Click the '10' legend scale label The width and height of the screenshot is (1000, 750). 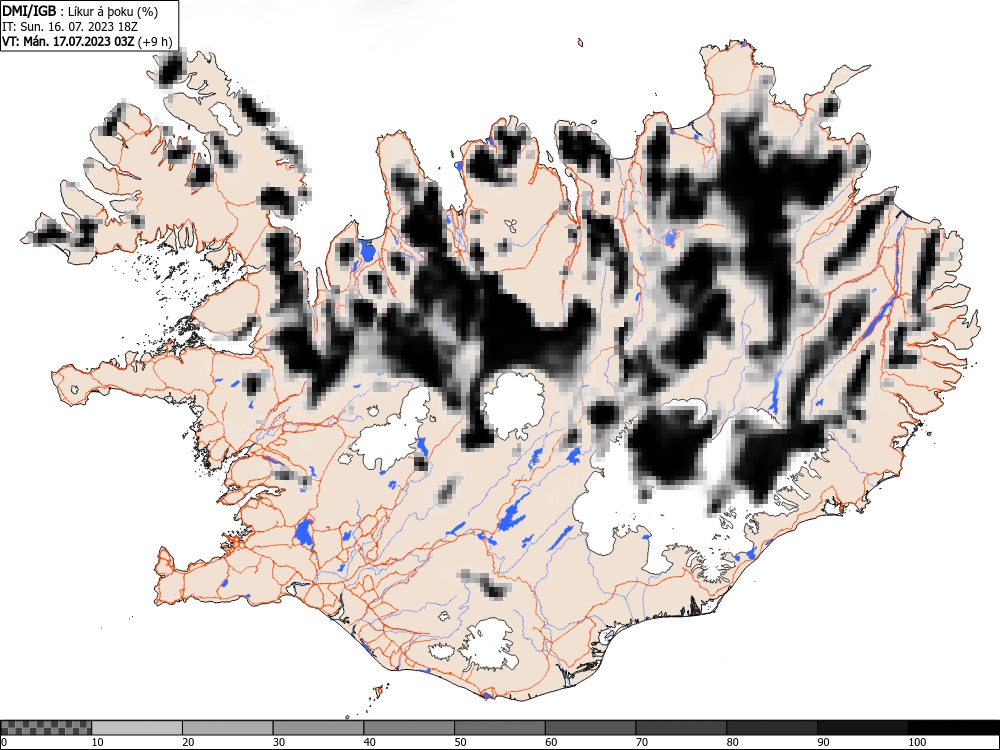coord(98,742)
